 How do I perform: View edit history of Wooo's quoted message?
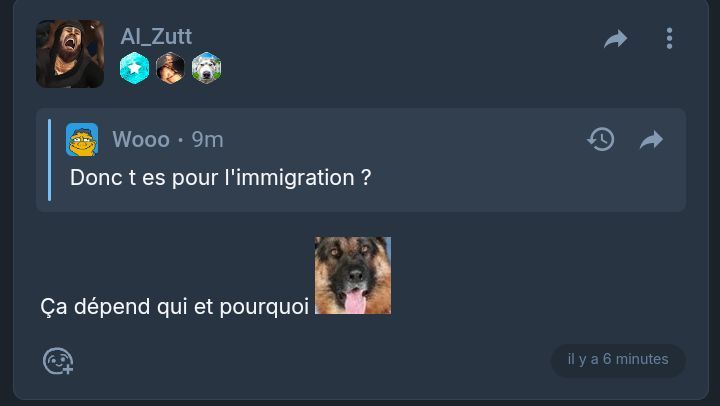point(601,139)
